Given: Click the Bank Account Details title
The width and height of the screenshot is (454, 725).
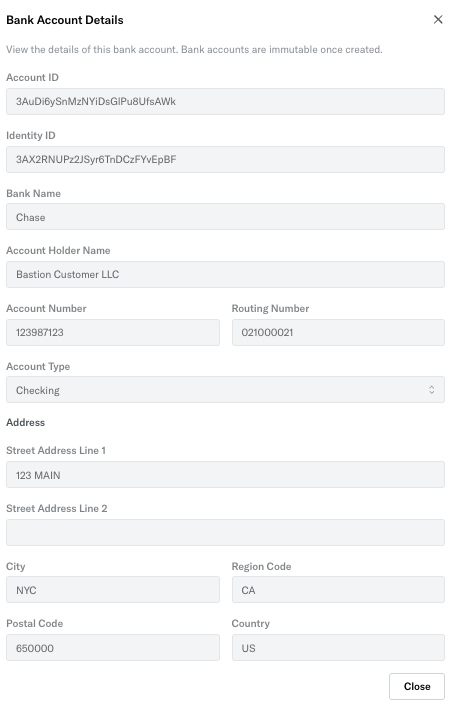Looking at the screenshot, I should point(65,20).
